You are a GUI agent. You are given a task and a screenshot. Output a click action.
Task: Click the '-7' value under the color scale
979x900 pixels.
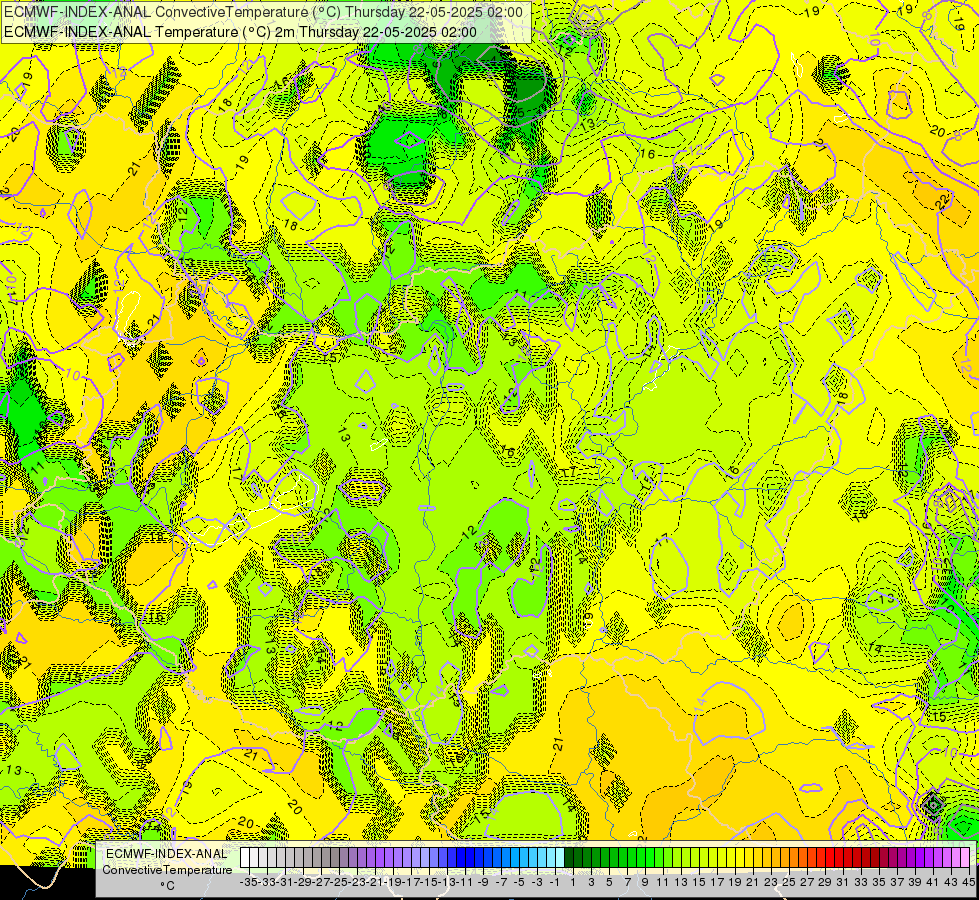[501, 882]
